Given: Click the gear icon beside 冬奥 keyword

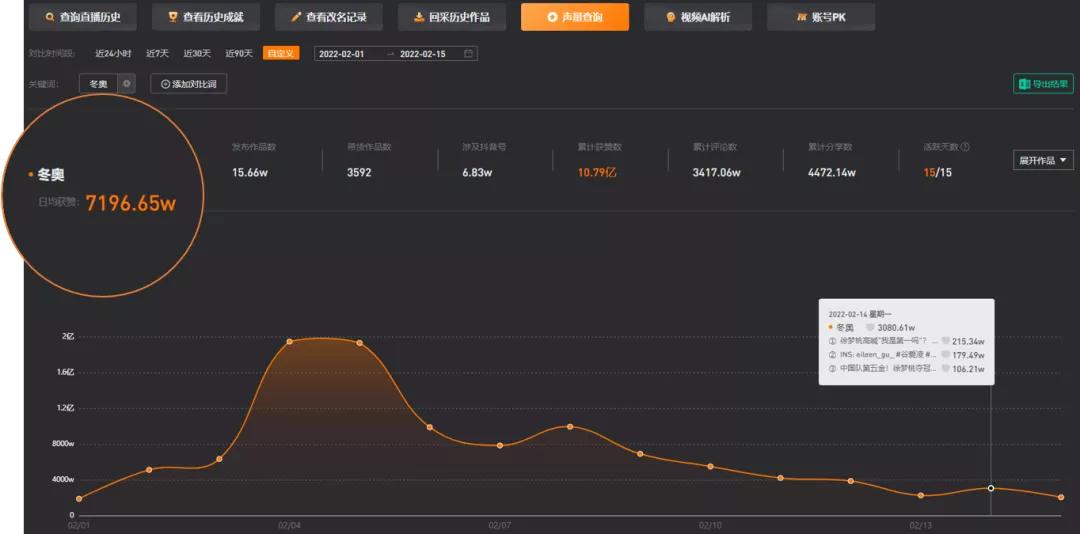Looking at the screenshot, I should click(126, 84).
